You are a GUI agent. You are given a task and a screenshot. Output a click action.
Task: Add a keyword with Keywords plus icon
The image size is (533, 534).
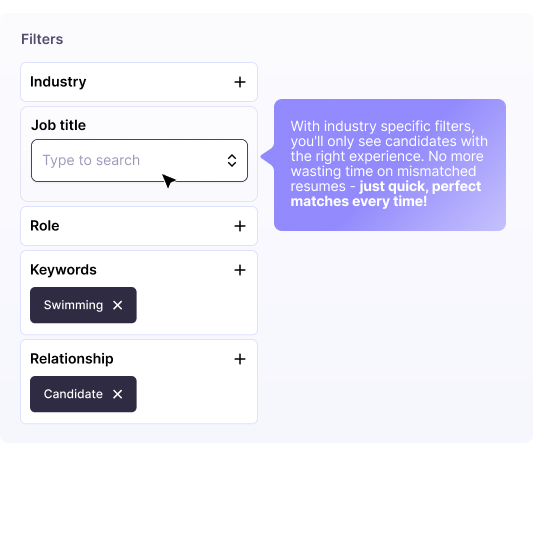[240, 270]
